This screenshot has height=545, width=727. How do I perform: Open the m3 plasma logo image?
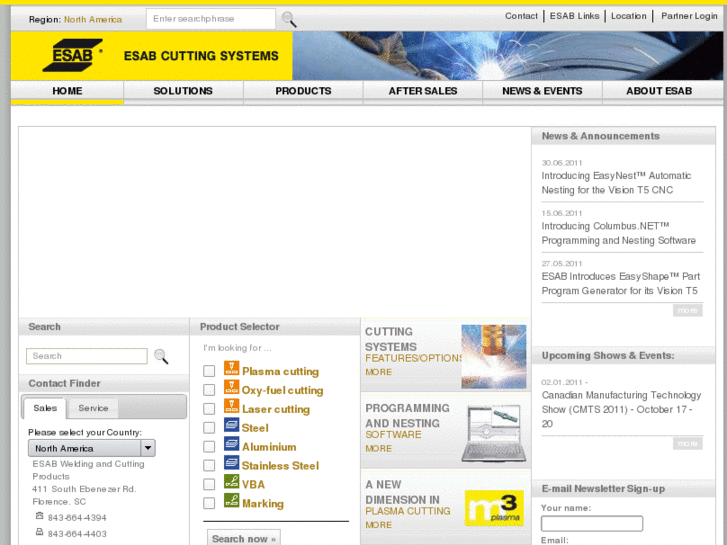(494, 508)
